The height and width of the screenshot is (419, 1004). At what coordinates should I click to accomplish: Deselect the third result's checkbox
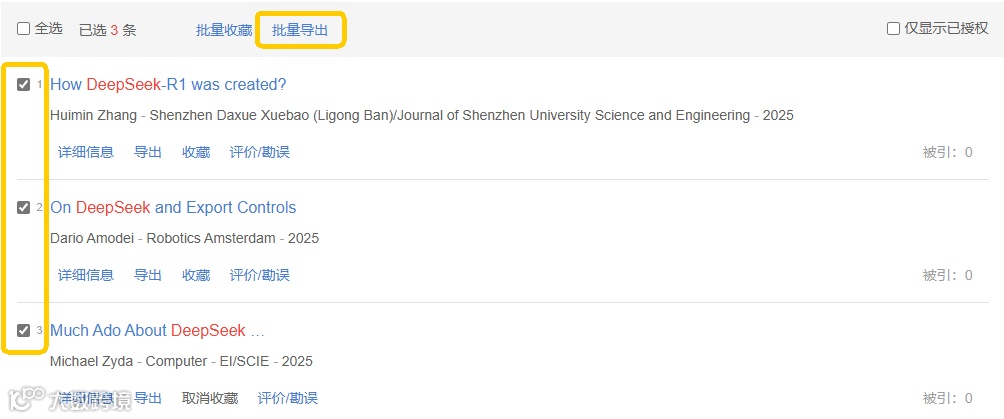point(24,331)
